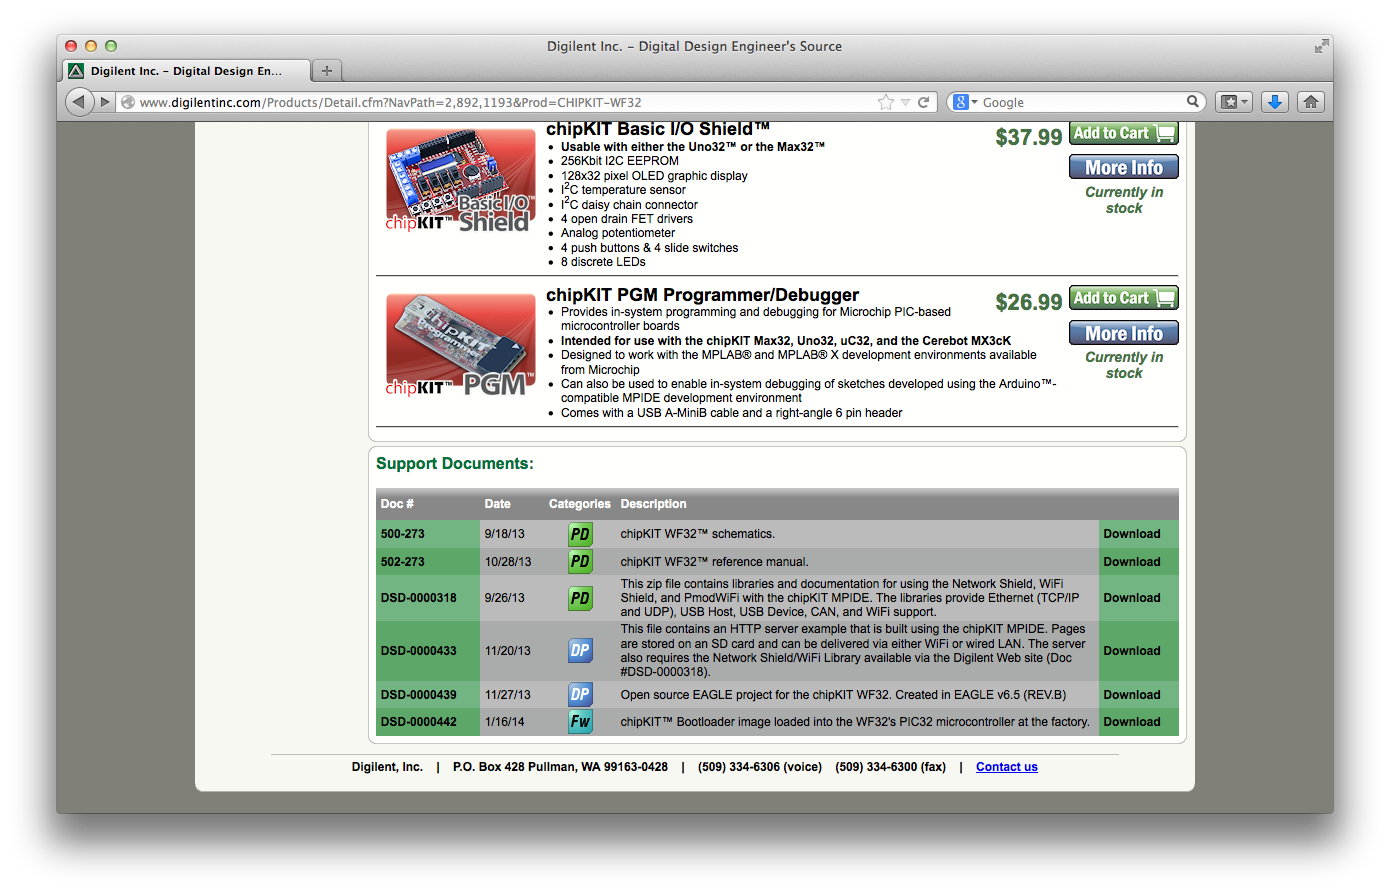Click the PD icon for doc 502-273
The width and height of the screenshot is (1390, 892).
(580, 562)
